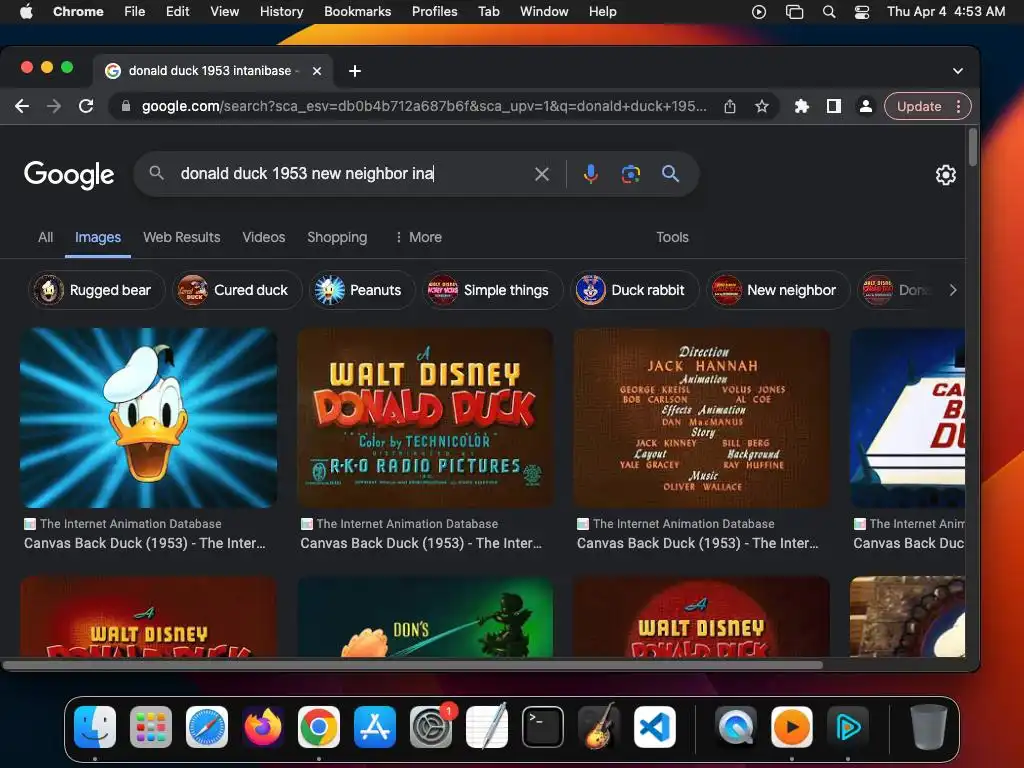Toggle the Chrome side panel icon
The height and width of the screenshot is (768, 1024).
pos(833,106)
